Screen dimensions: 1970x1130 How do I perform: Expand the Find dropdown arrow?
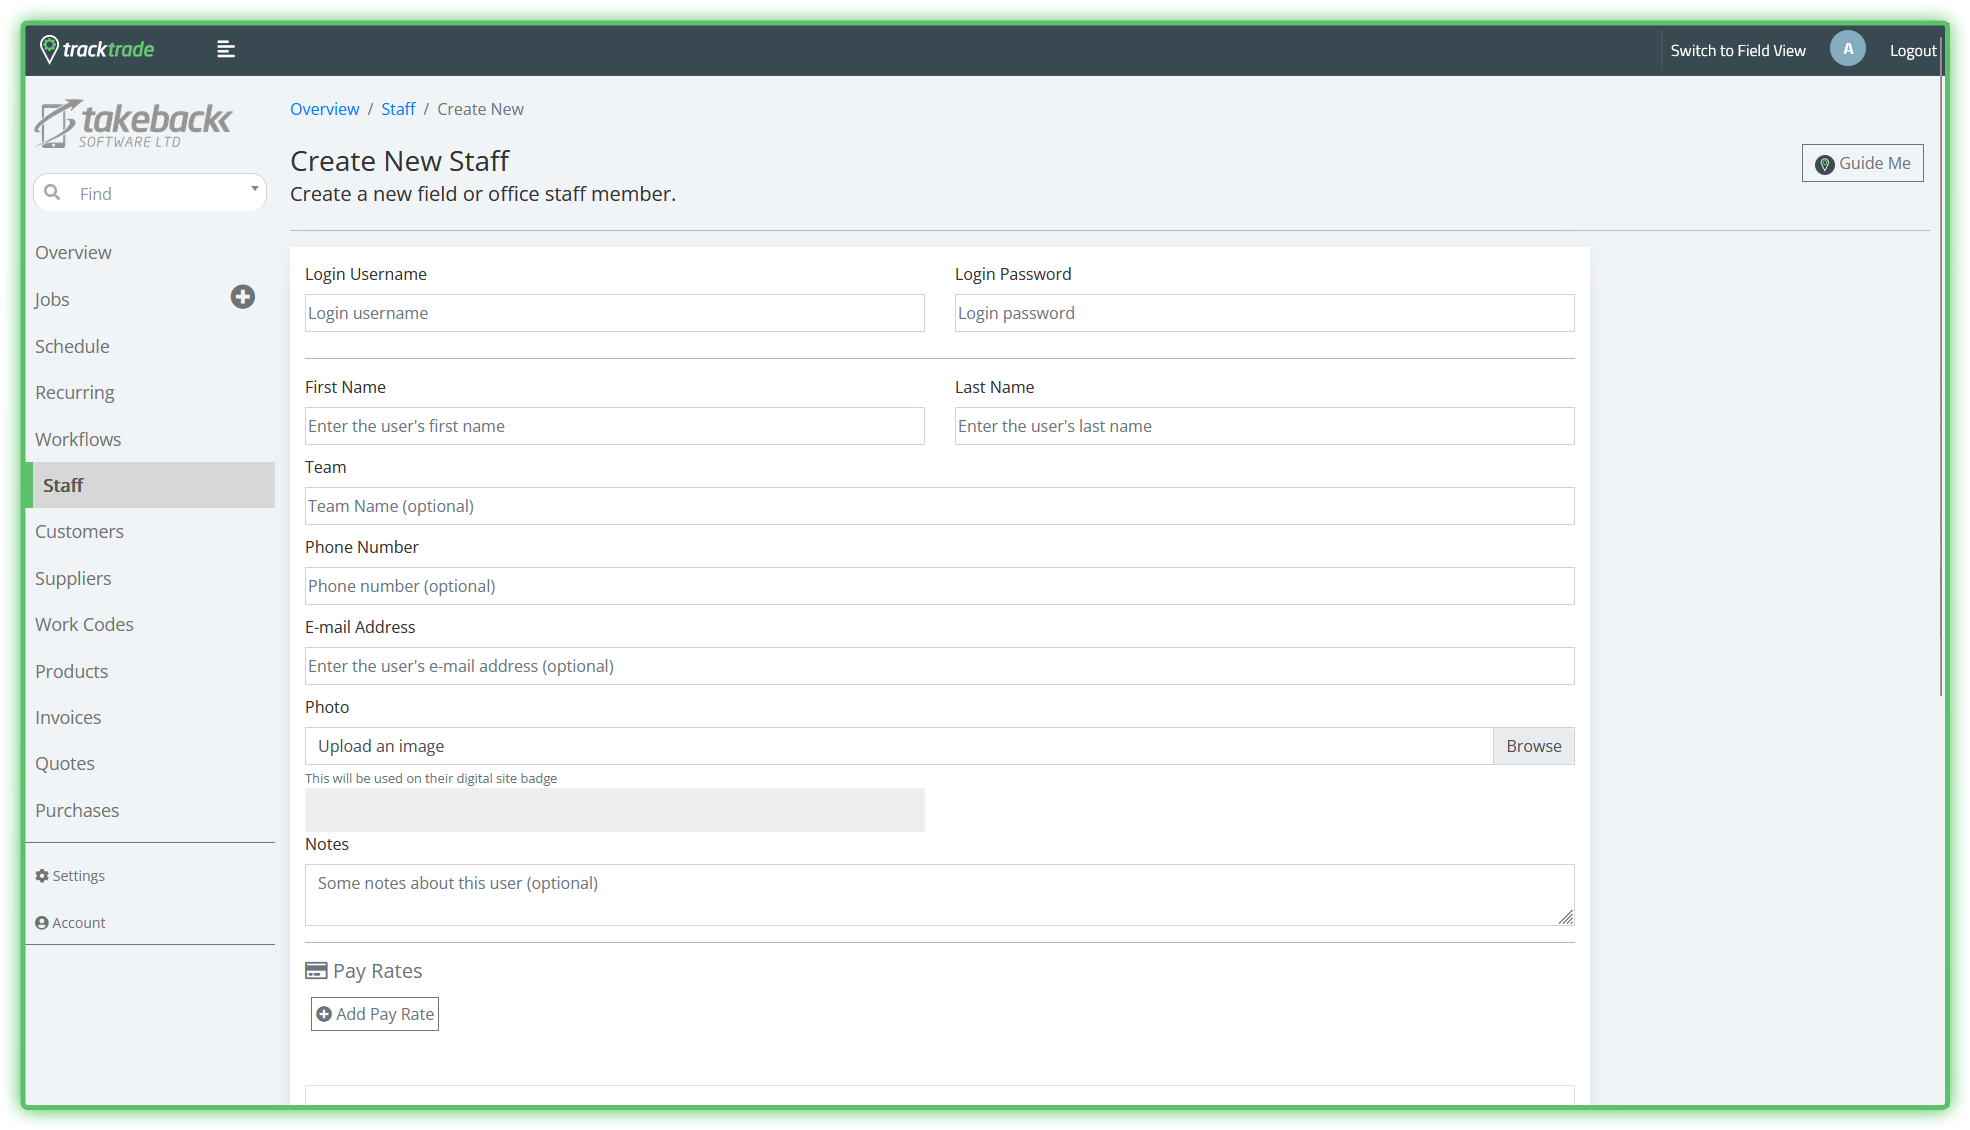254,189
